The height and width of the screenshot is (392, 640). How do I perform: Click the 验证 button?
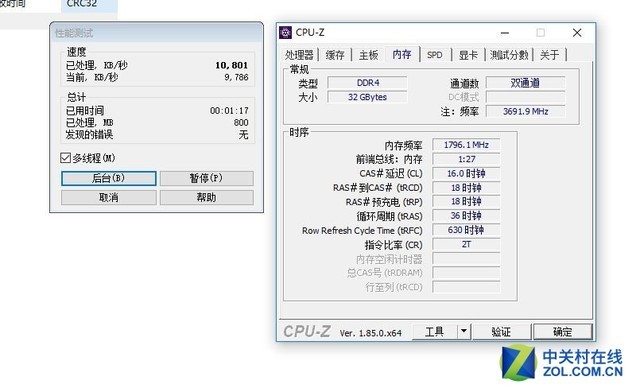502,332
